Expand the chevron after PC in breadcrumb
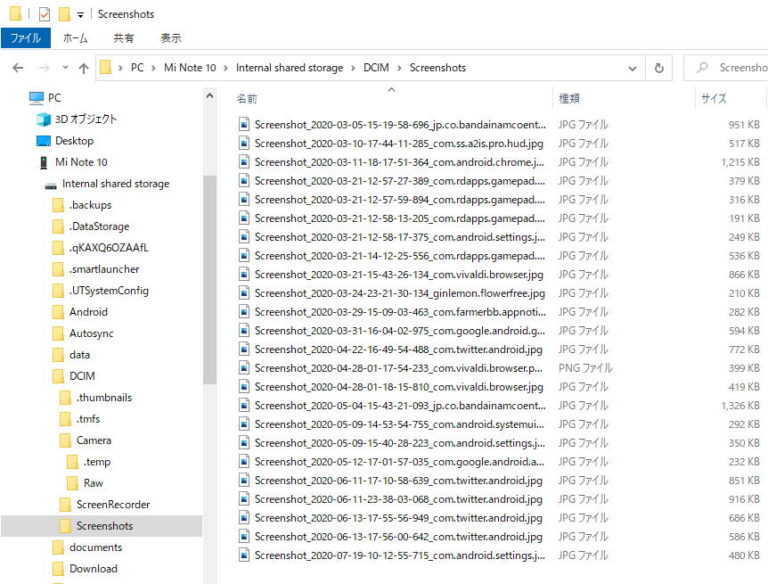The height and width of the screenshot is (584, 768). [x=153, y=68]
